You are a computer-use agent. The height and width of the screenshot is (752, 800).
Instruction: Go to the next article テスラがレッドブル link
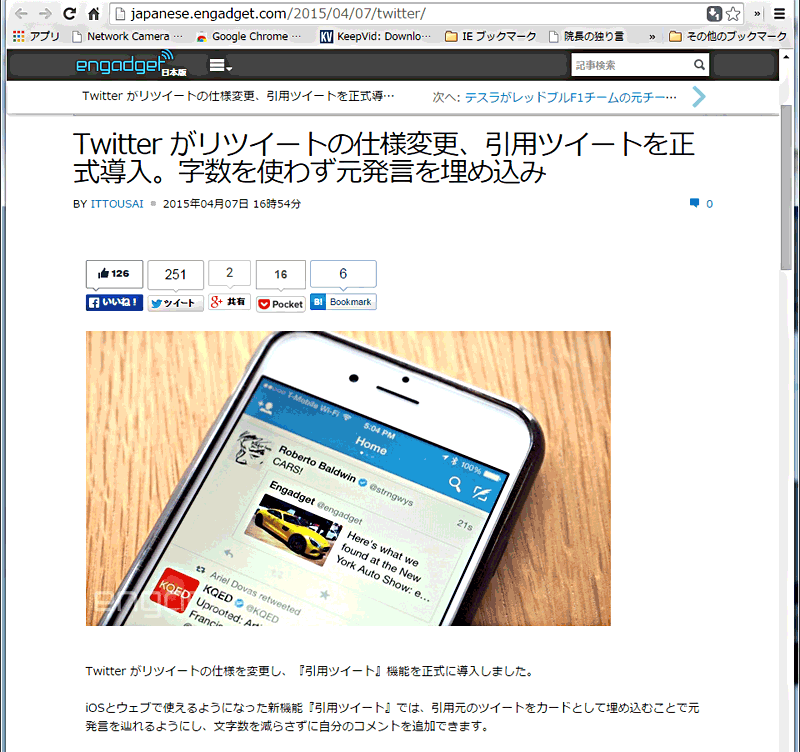click(570, 97)
